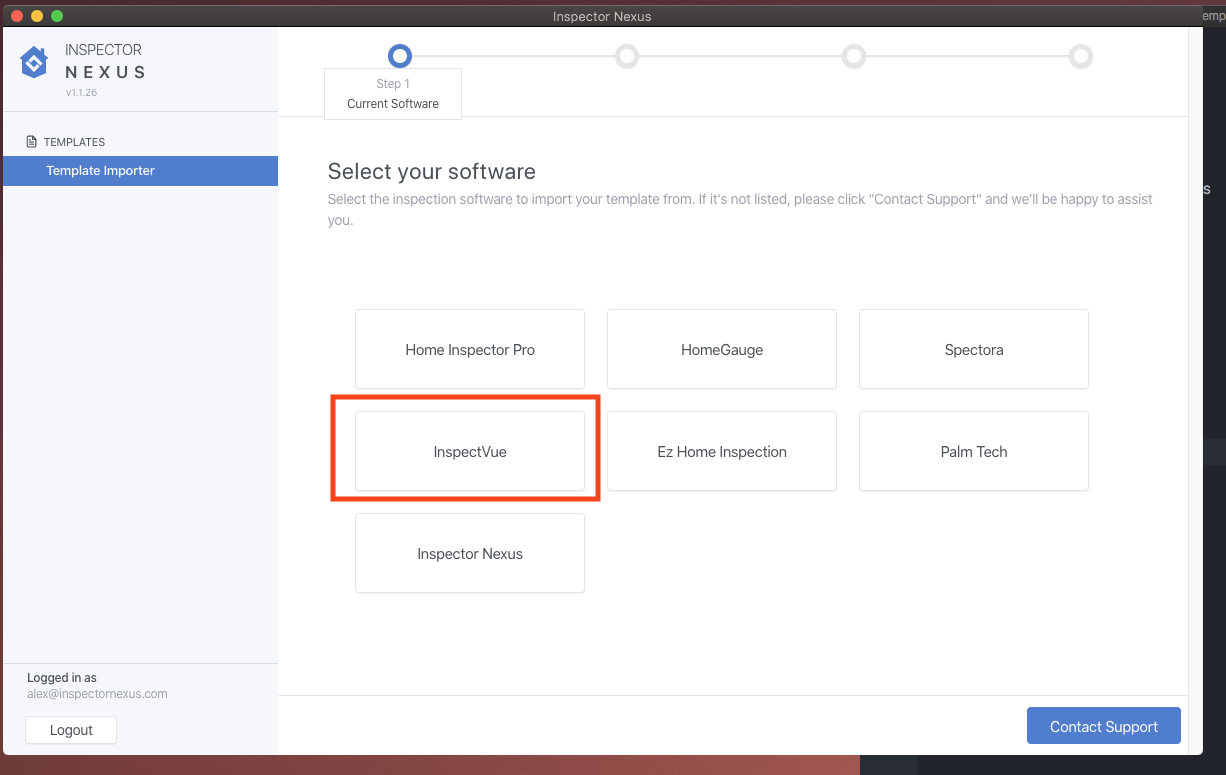Choose HomeGauge as your software

tap(722, 350)
